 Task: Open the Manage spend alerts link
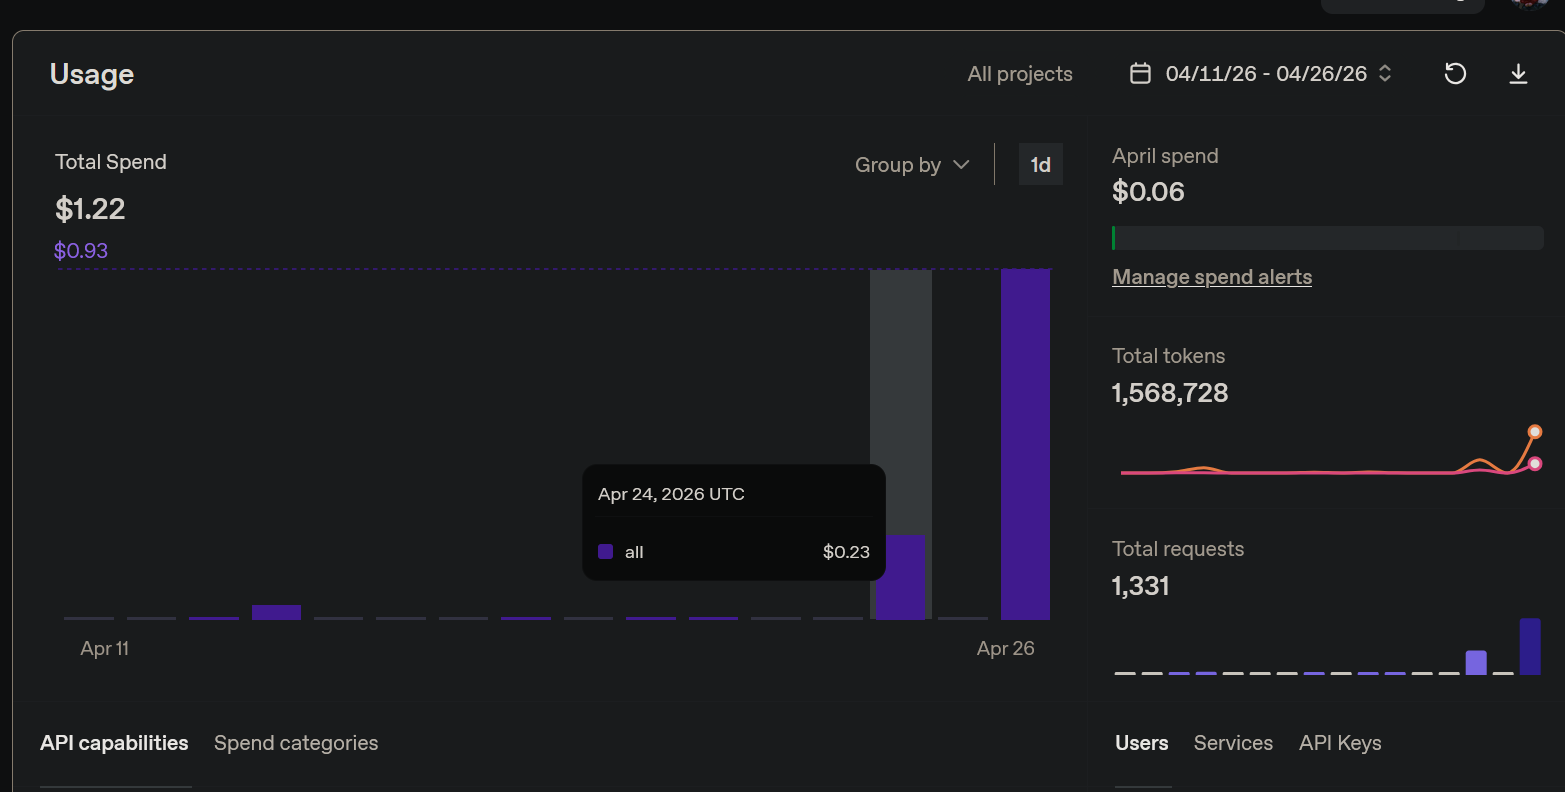click(1212, 277)
